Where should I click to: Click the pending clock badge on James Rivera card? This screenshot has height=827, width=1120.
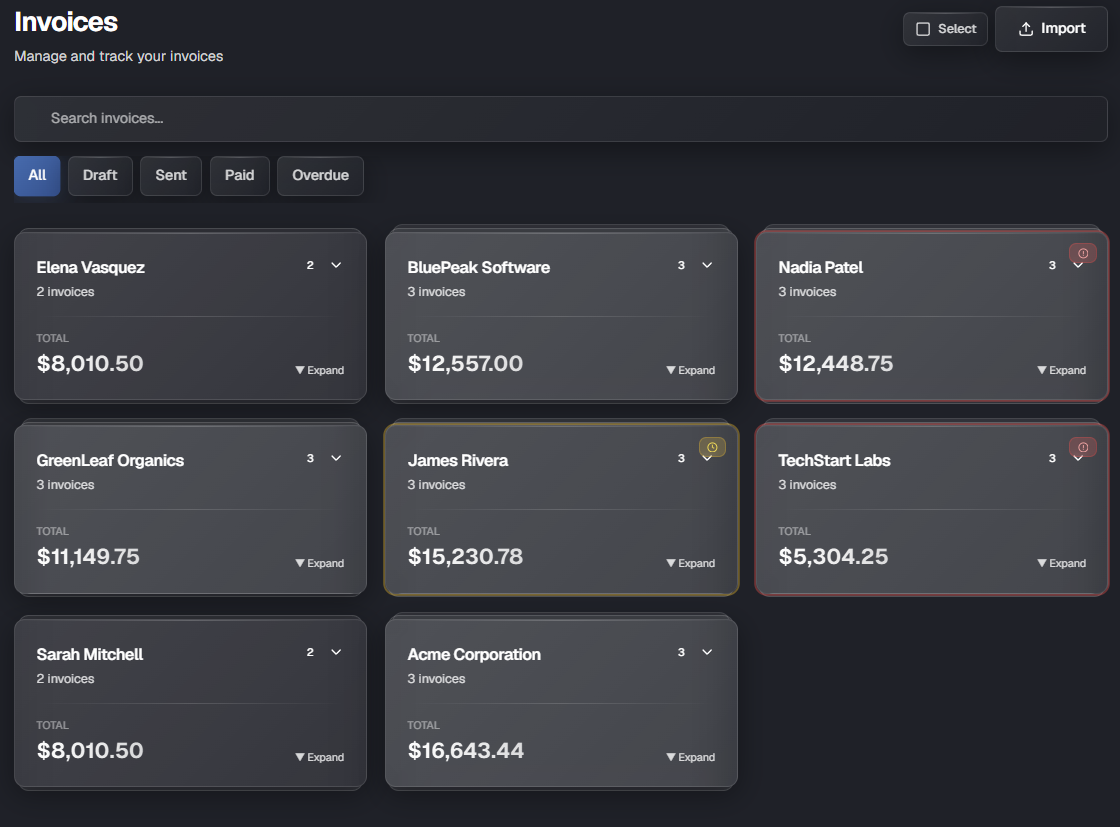pos(711,447)
